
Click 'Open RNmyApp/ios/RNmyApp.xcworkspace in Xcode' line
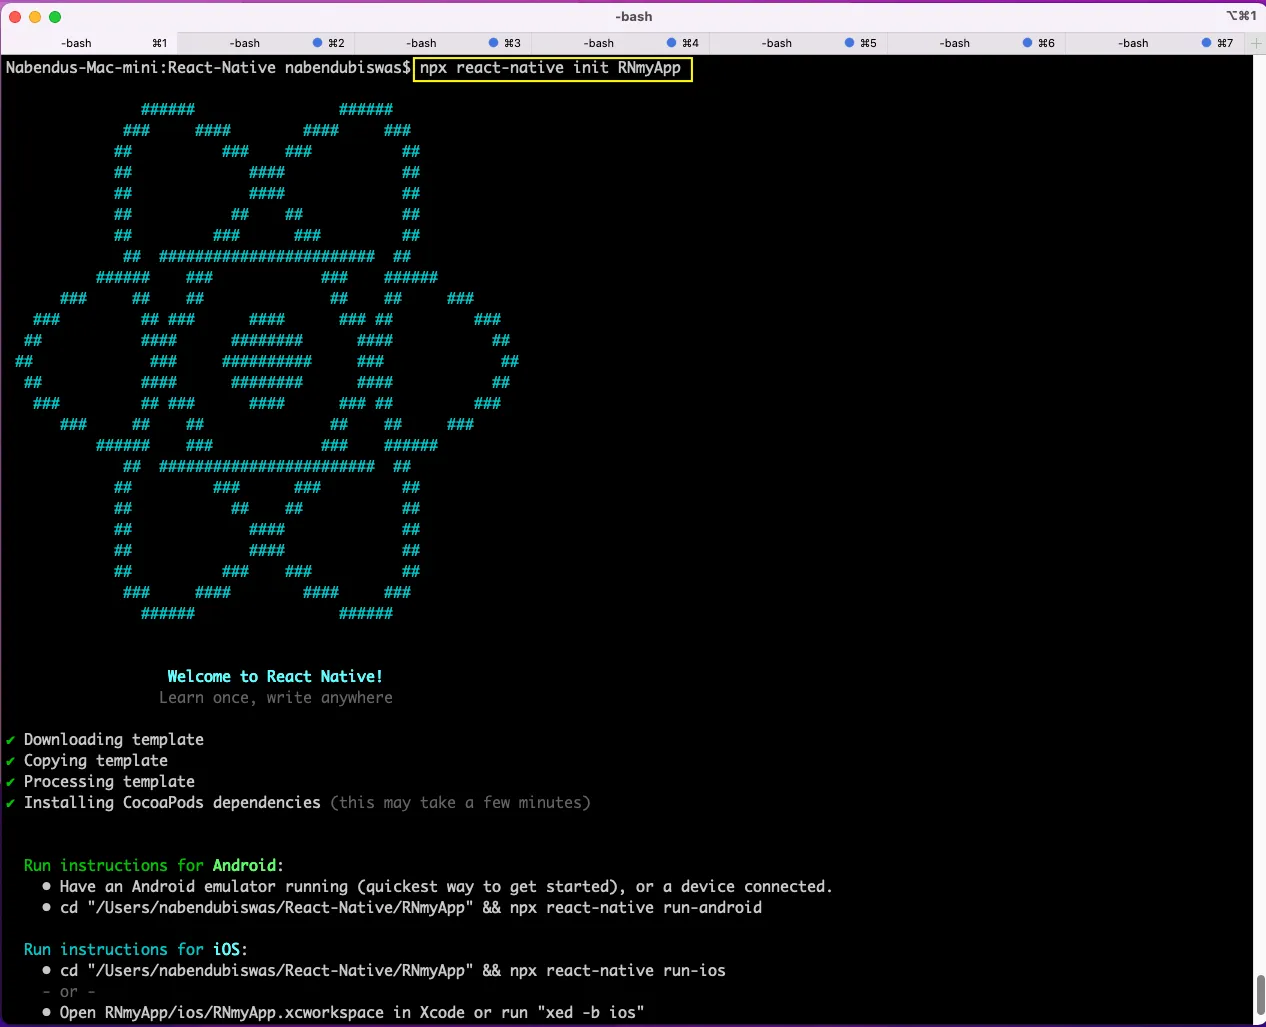343,1013
